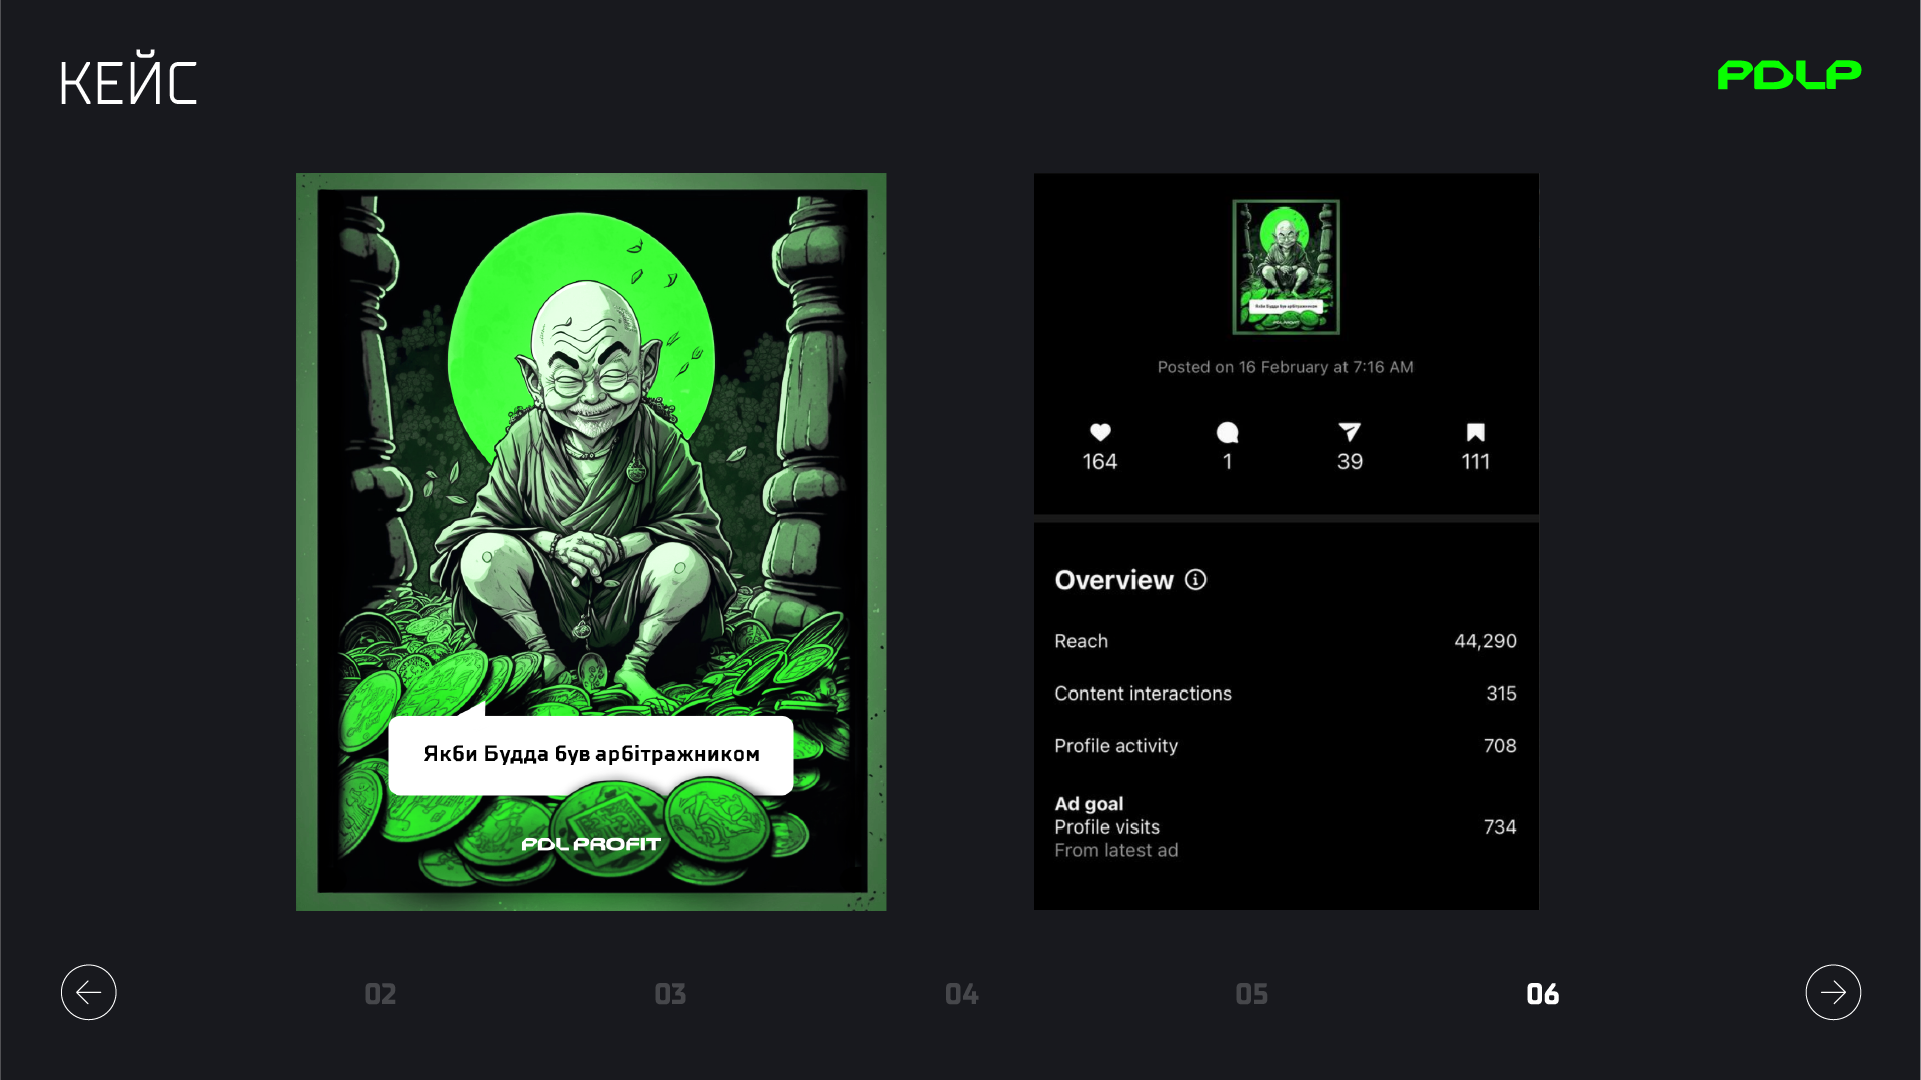Go to slide 04
Image resolution: width=1921 pixels, height=1080 pixels.
961,994
